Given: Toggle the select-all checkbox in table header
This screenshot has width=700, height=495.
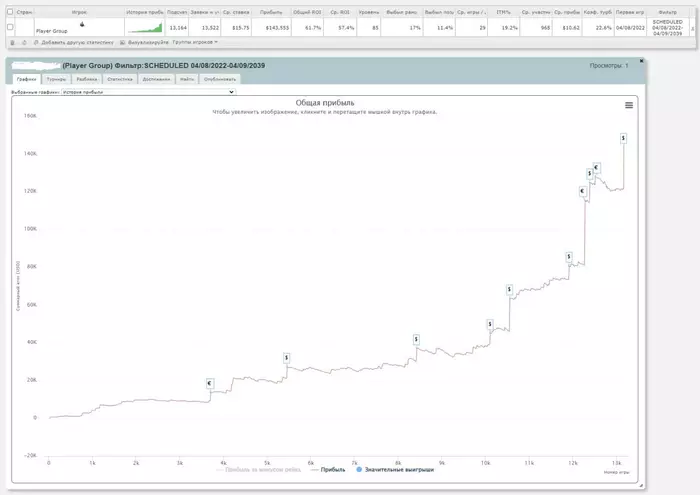Looking at the screenshot, I should [10, 12].
